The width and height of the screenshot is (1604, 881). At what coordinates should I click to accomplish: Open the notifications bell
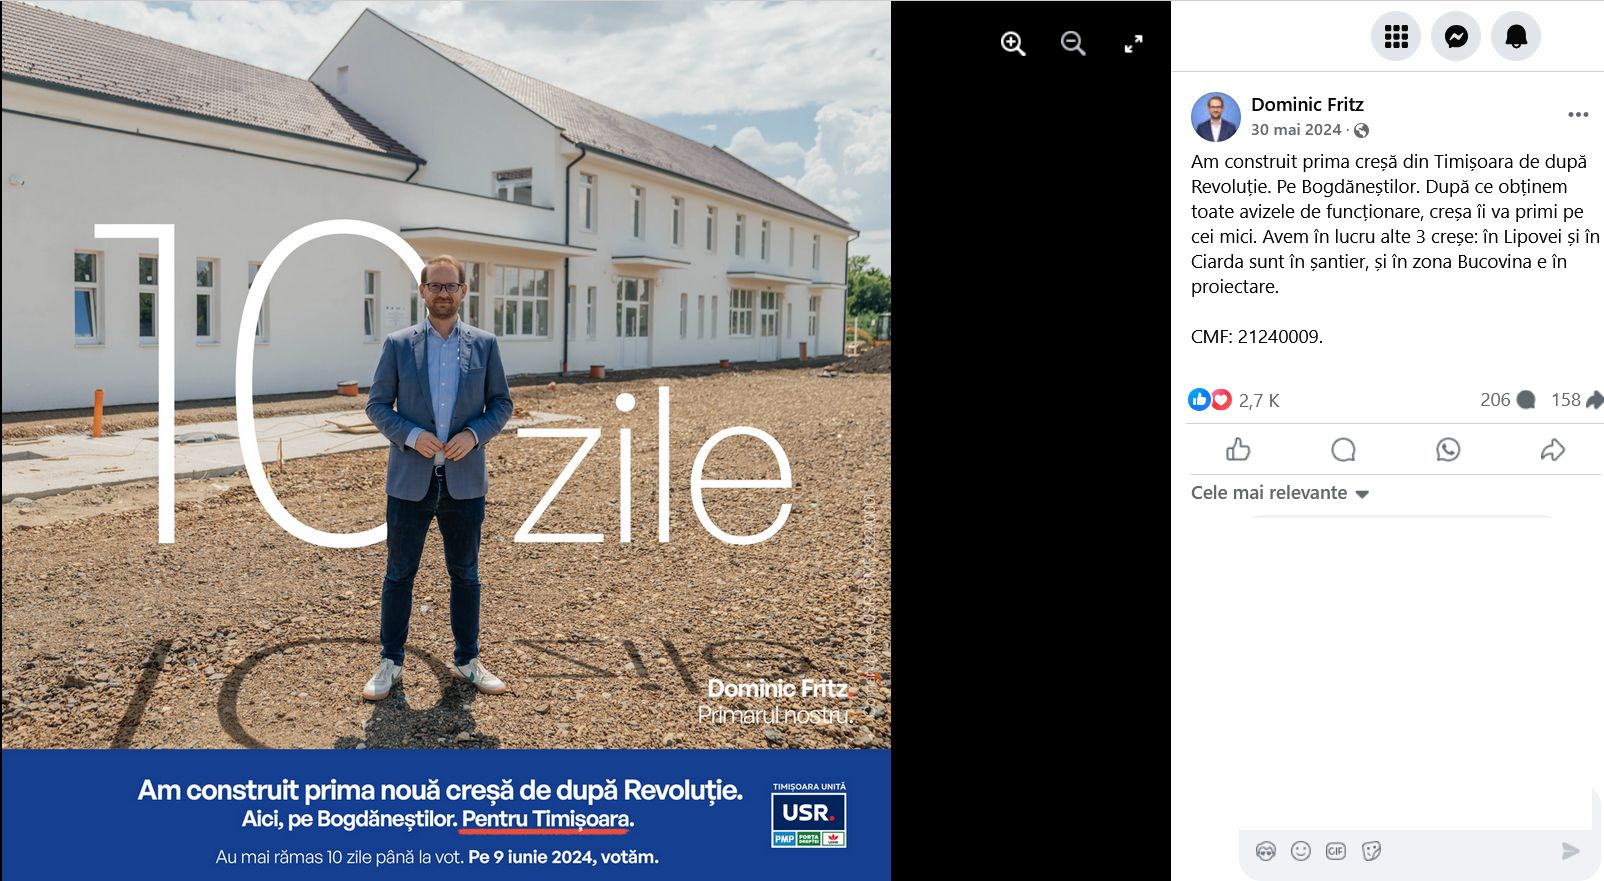1516,37
